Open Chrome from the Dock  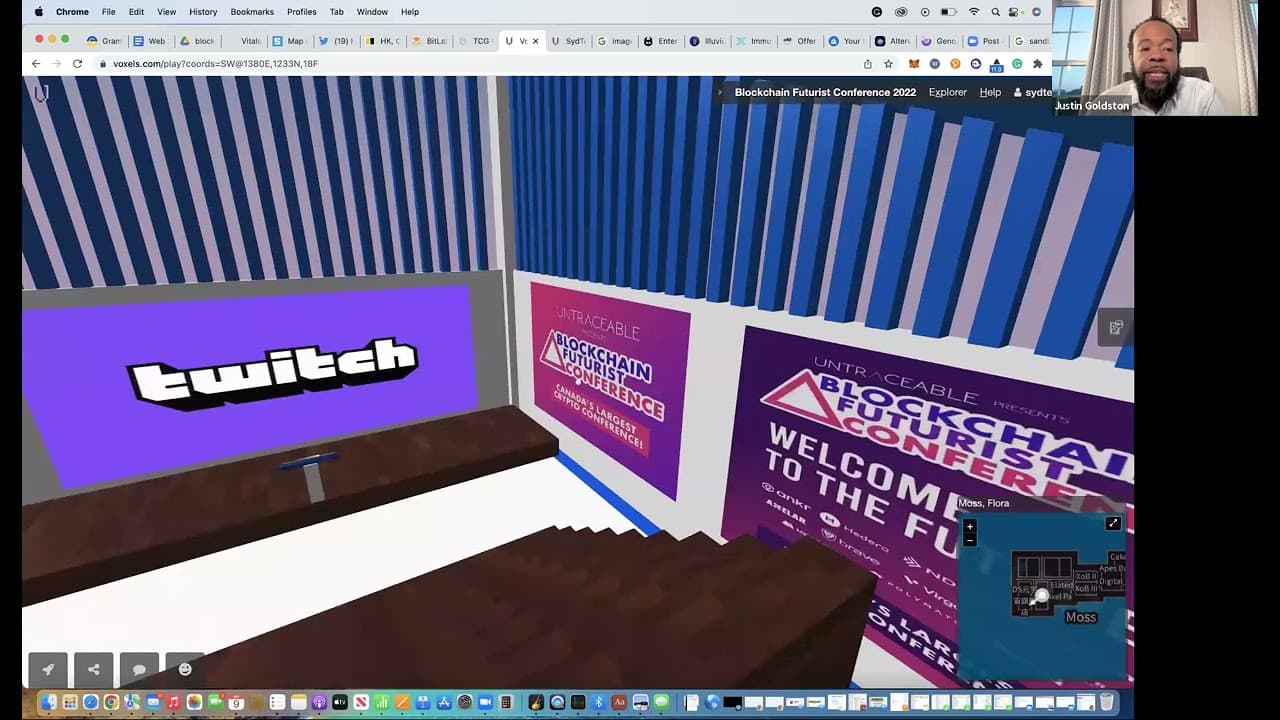coord(111,702)
